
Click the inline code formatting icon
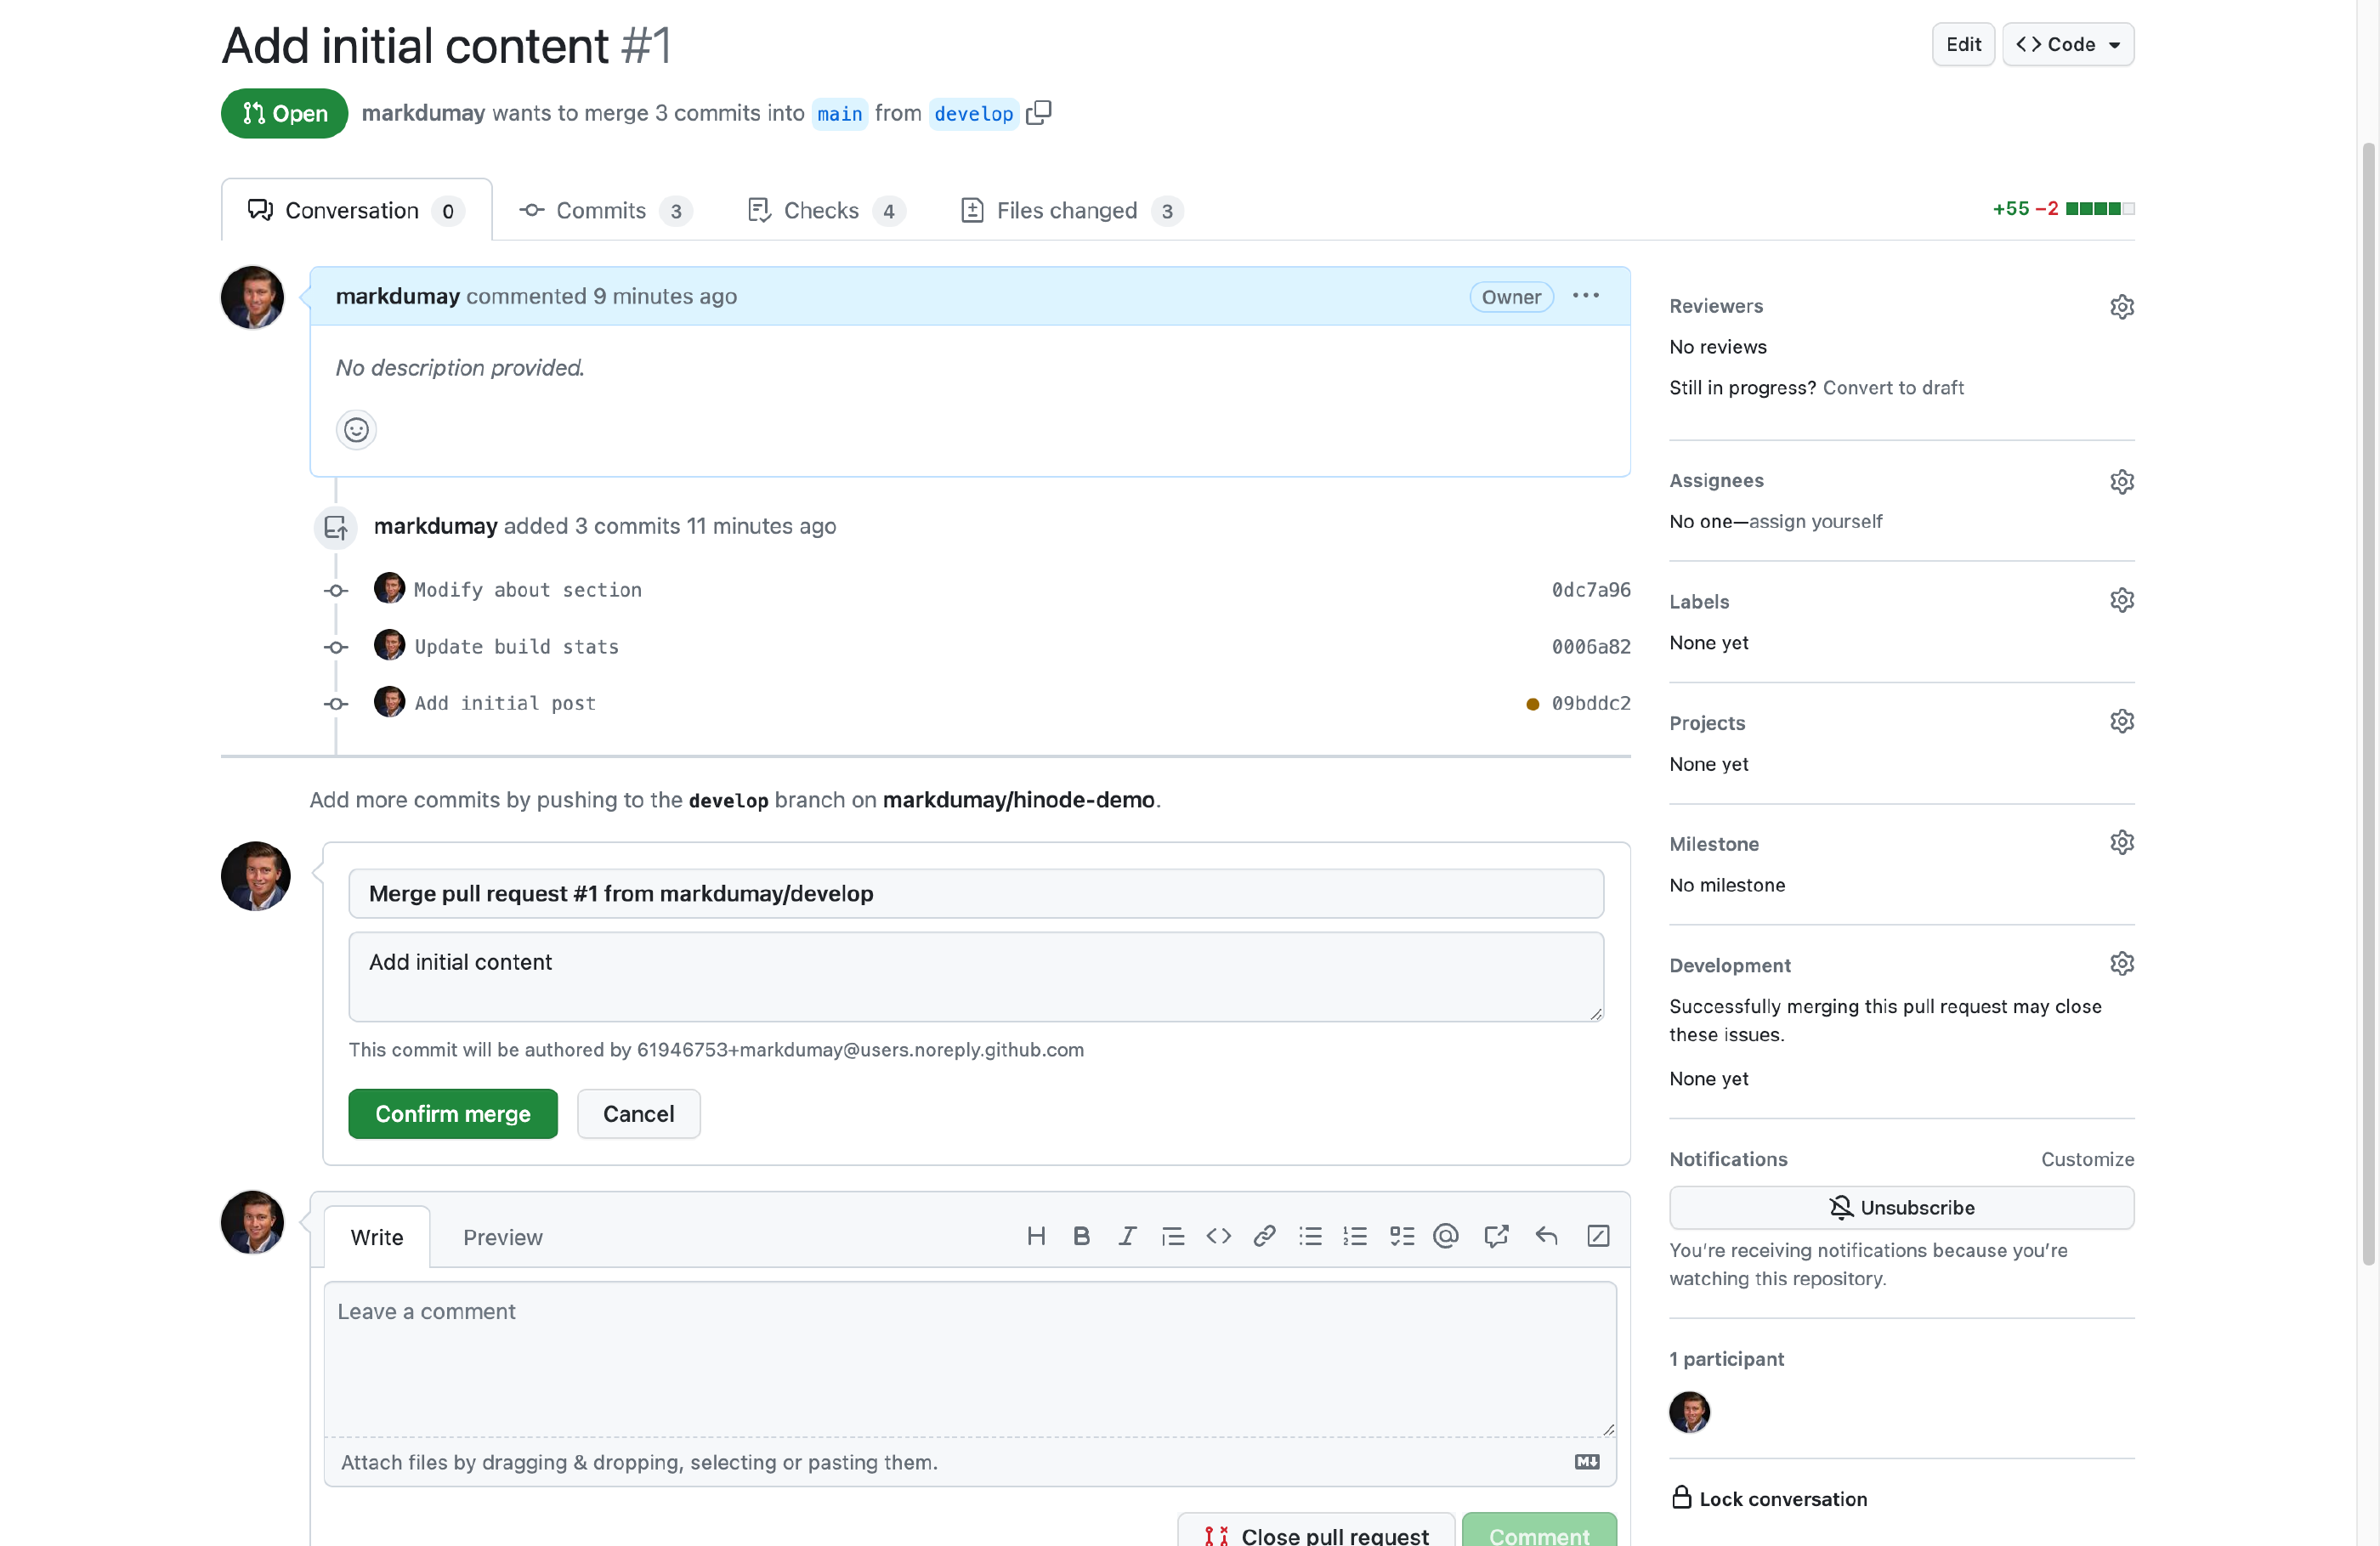click(x=1218, y=1236)
